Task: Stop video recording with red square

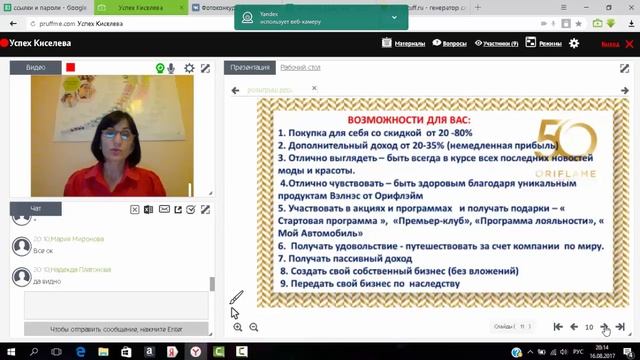Action: click(71, 67)
